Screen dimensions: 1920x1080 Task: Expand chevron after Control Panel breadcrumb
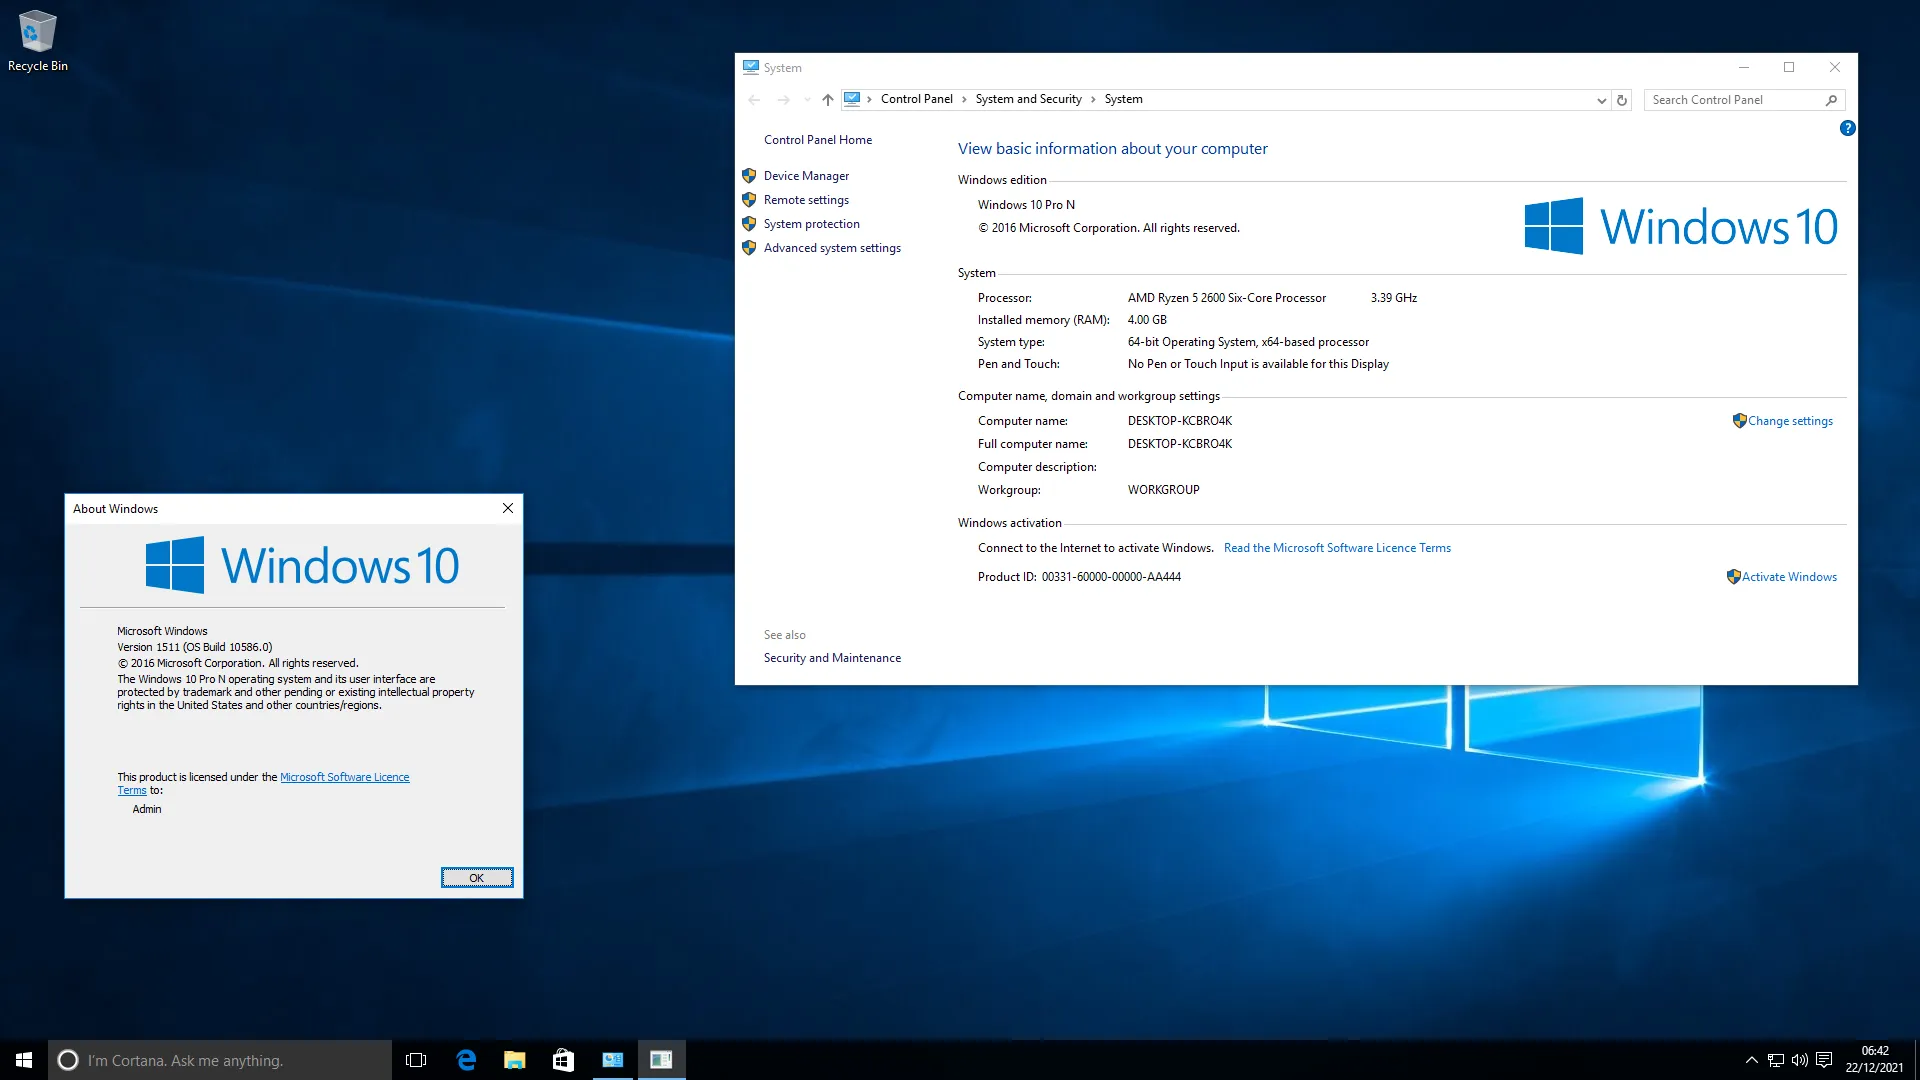(964, 99)
